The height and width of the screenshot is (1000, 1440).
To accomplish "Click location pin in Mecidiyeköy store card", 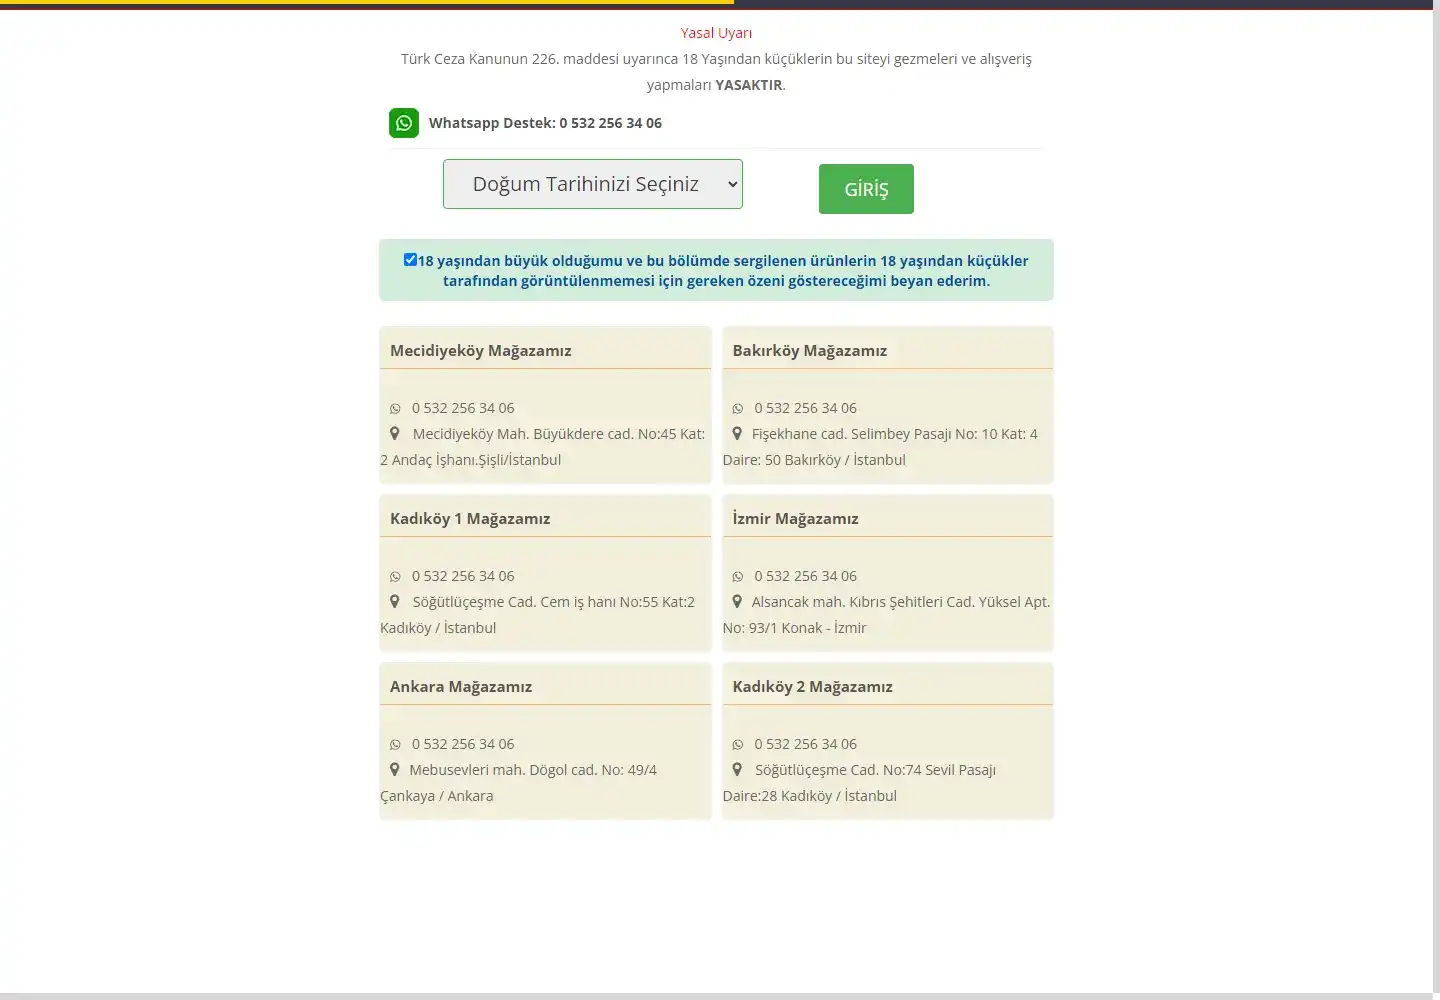I will (x=395, y=434).
